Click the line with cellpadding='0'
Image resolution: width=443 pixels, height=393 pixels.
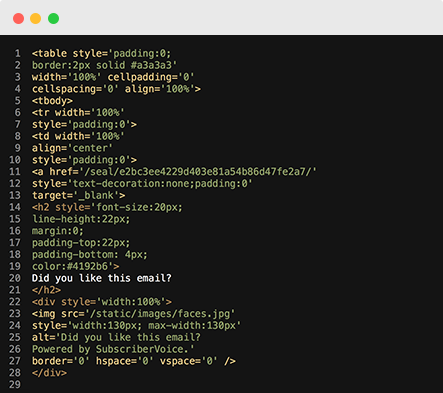point(113,77)
